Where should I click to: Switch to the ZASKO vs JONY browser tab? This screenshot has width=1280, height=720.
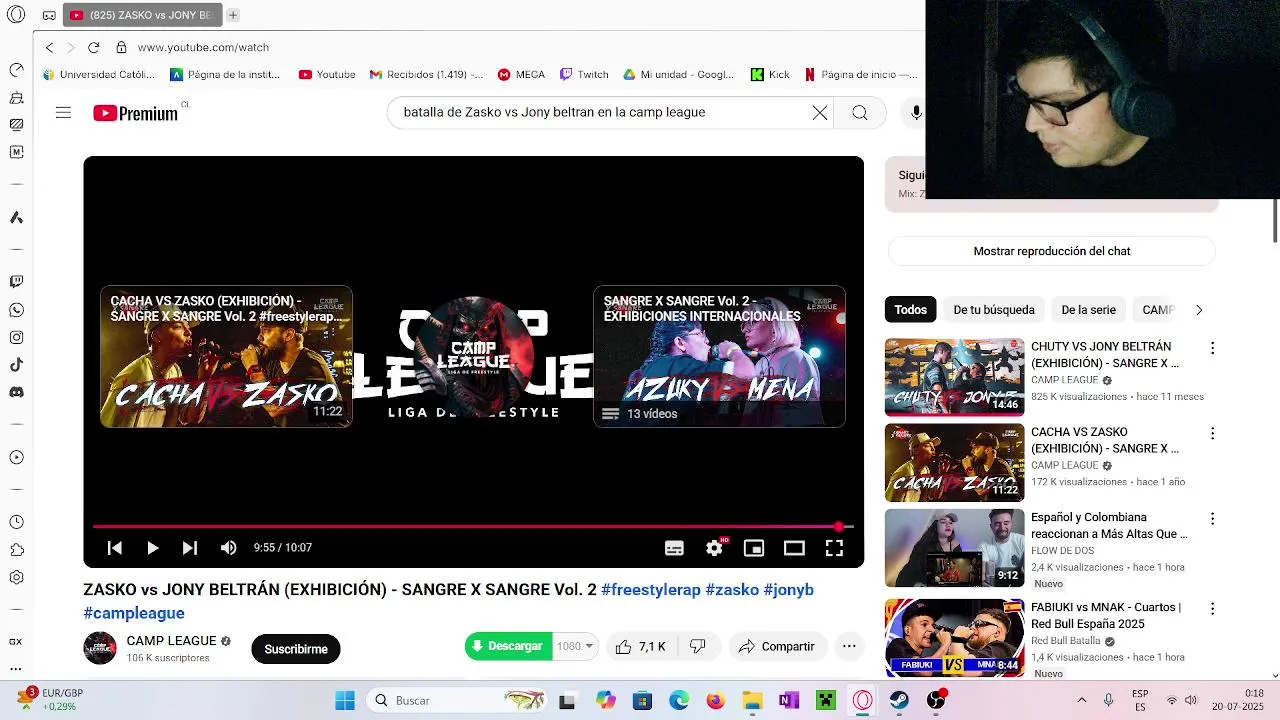(142, 15)
